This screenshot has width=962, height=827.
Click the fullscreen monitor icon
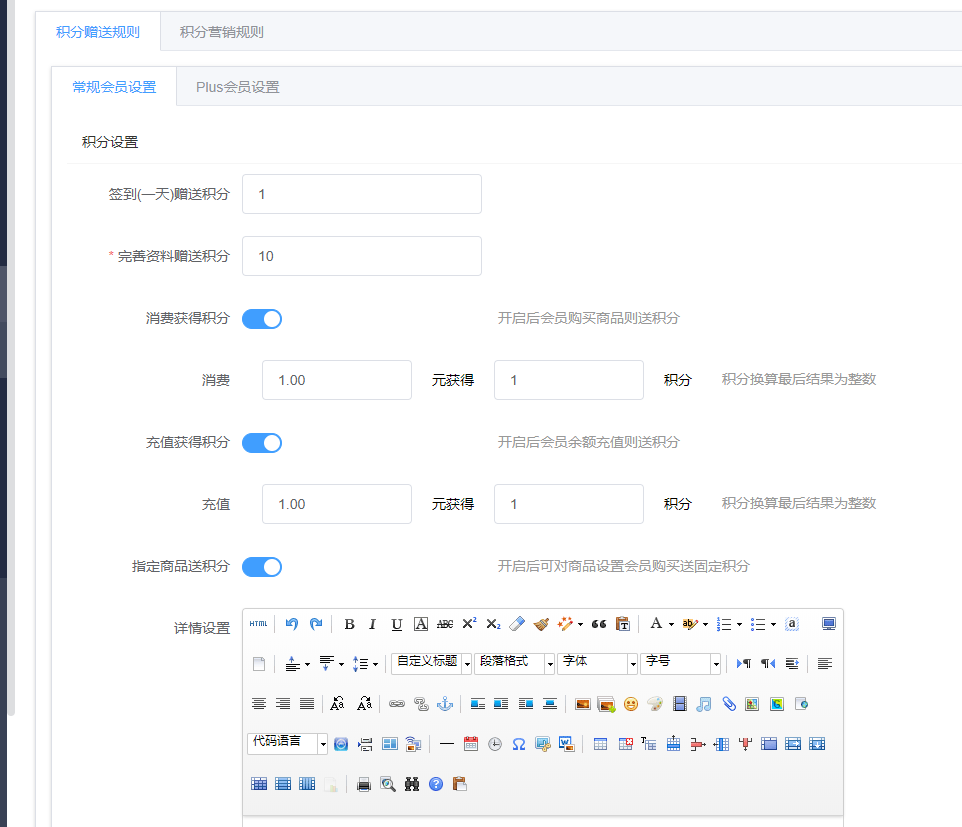point(828,624)
